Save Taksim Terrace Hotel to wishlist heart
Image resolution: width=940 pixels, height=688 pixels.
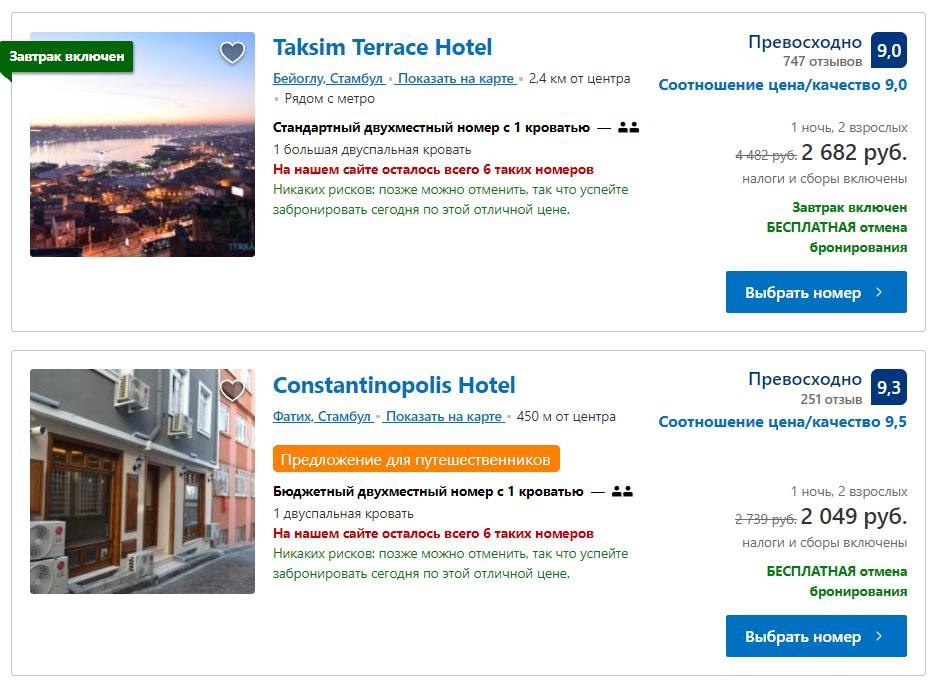click(x=232, y=53)
